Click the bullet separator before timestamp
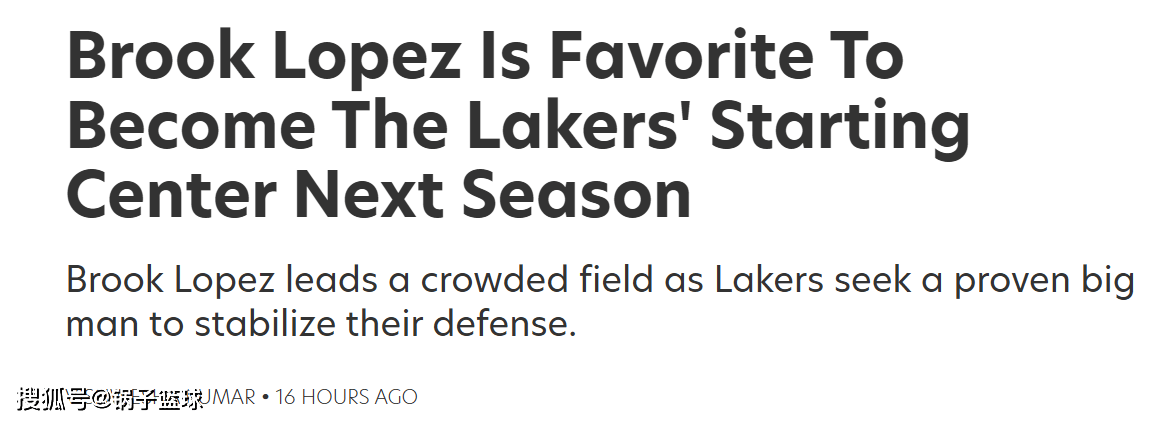This screenshot has height=424, width=1166. [x=265, y=397]
